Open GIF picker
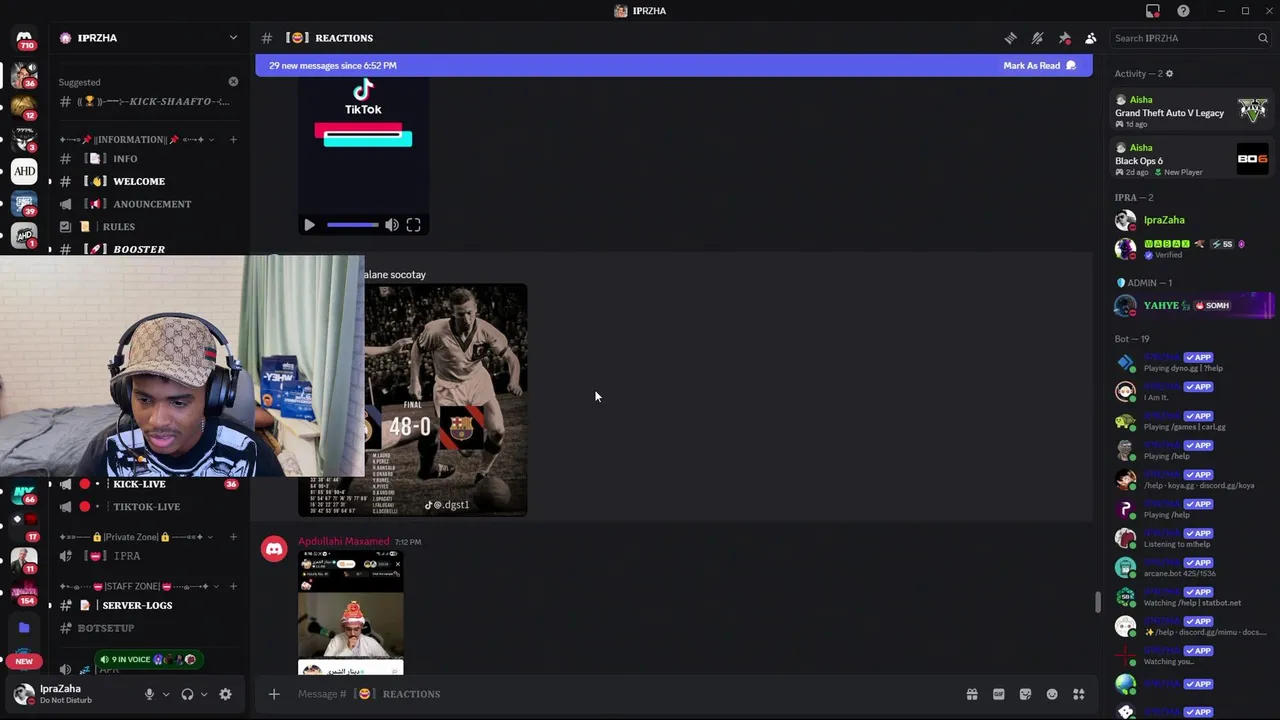Image resolution: width=1280 pixels, height=720 pixels. [x=998, y=694]
